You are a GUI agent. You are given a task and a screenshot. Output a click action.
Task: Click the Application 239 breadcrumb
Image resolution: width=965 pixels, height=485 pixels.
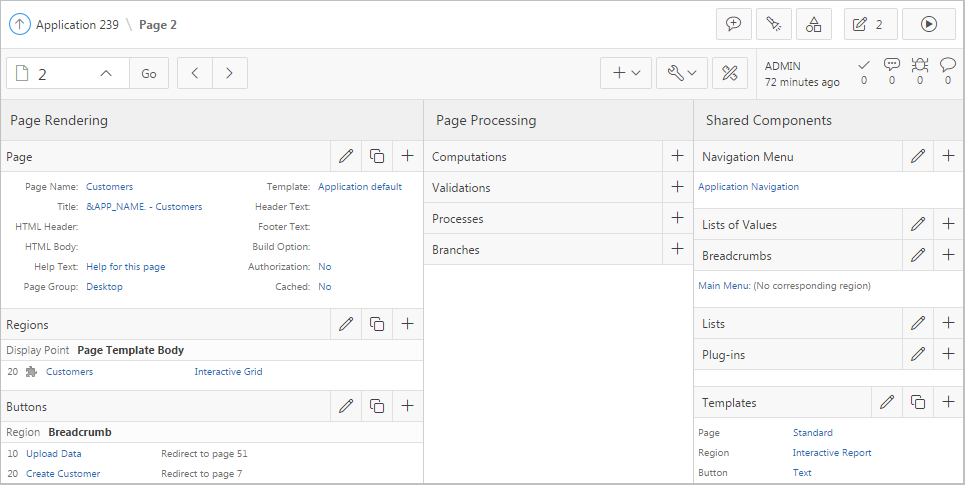[77, 25]
